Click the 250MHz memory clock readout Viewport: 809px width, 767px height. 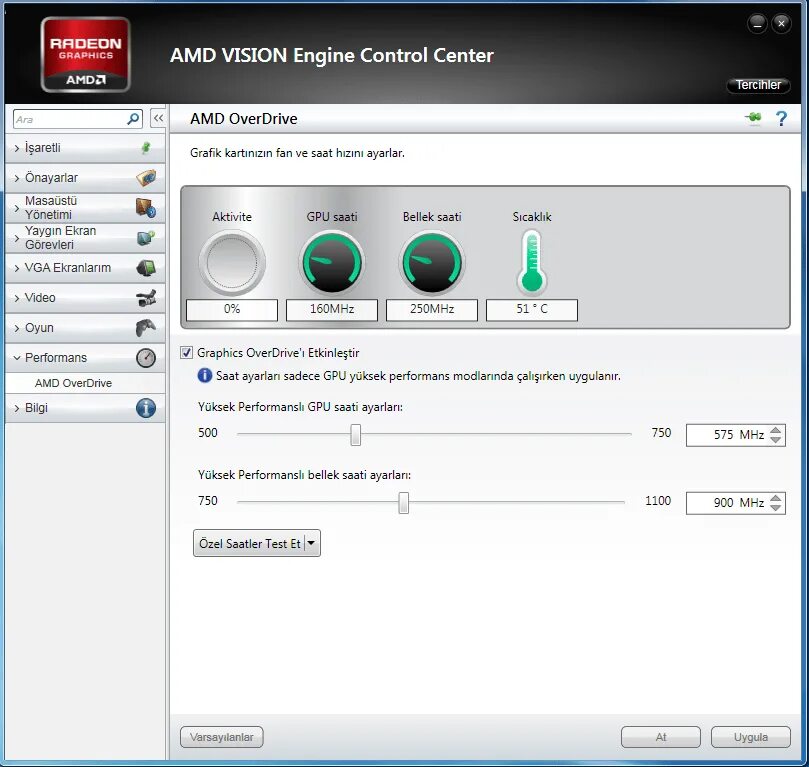[x=432, y=309]
